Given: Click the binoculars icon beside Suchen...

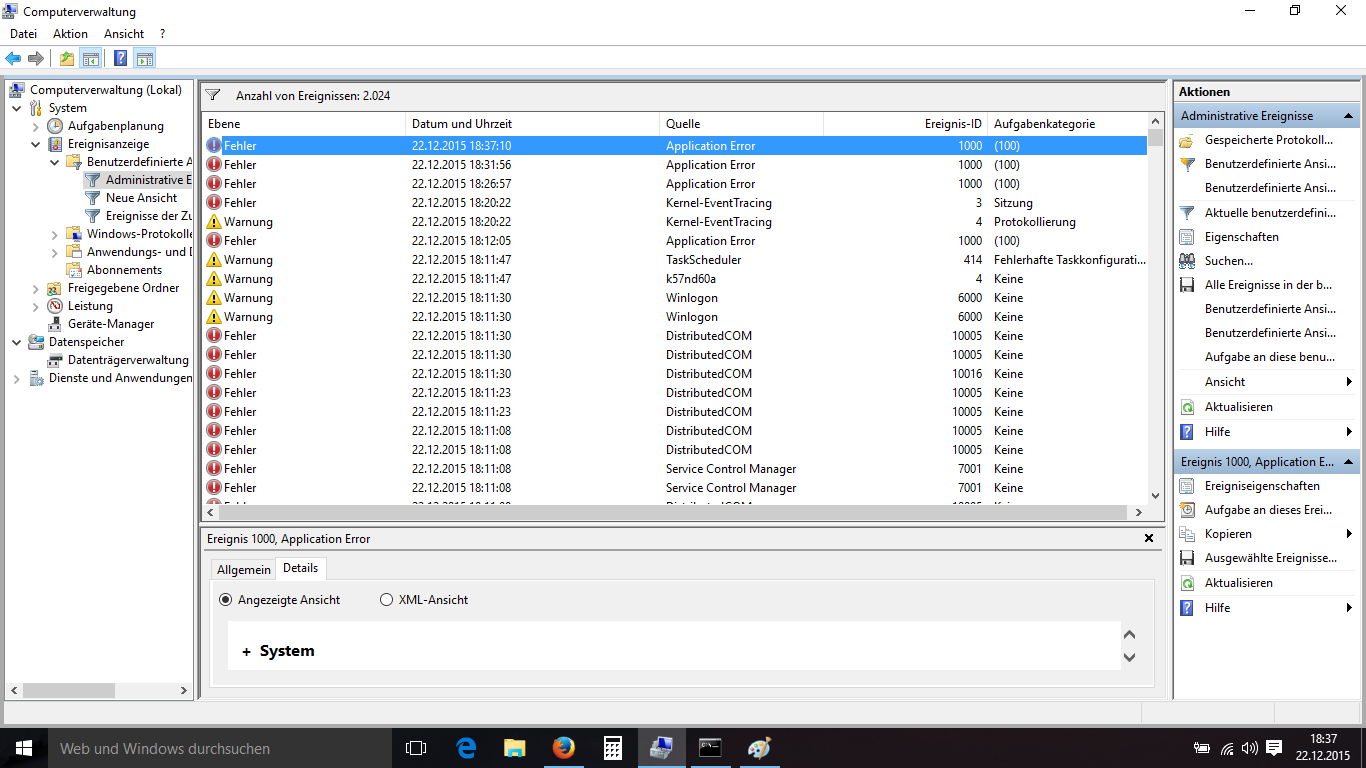Looking at the screenshot, I should 1187,261.
